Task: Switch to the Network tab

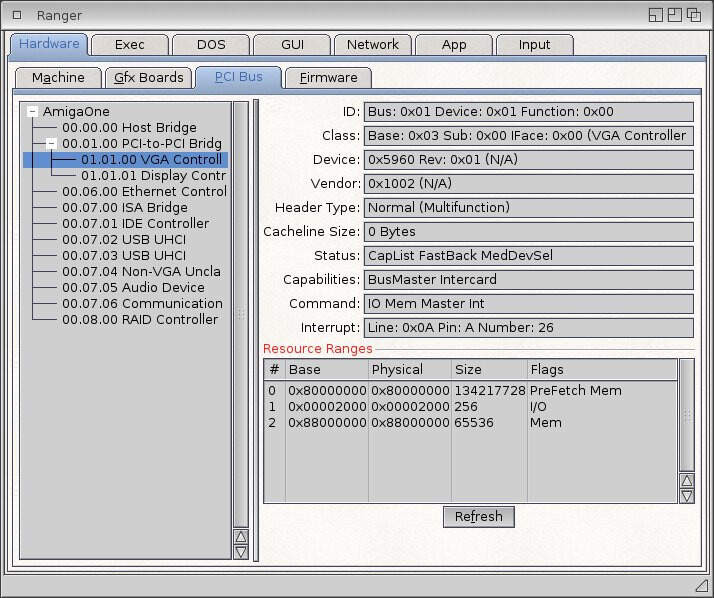Action: tap(372, 45)
